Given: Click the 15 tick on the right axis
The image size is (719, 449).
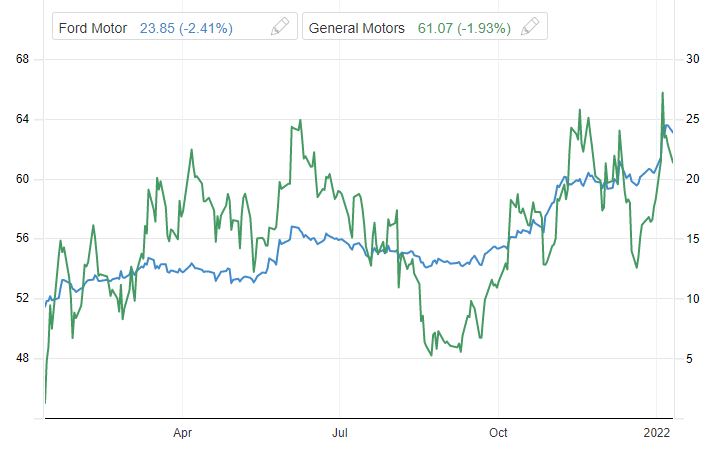Looking at the screenshot, I should (690, 239).
